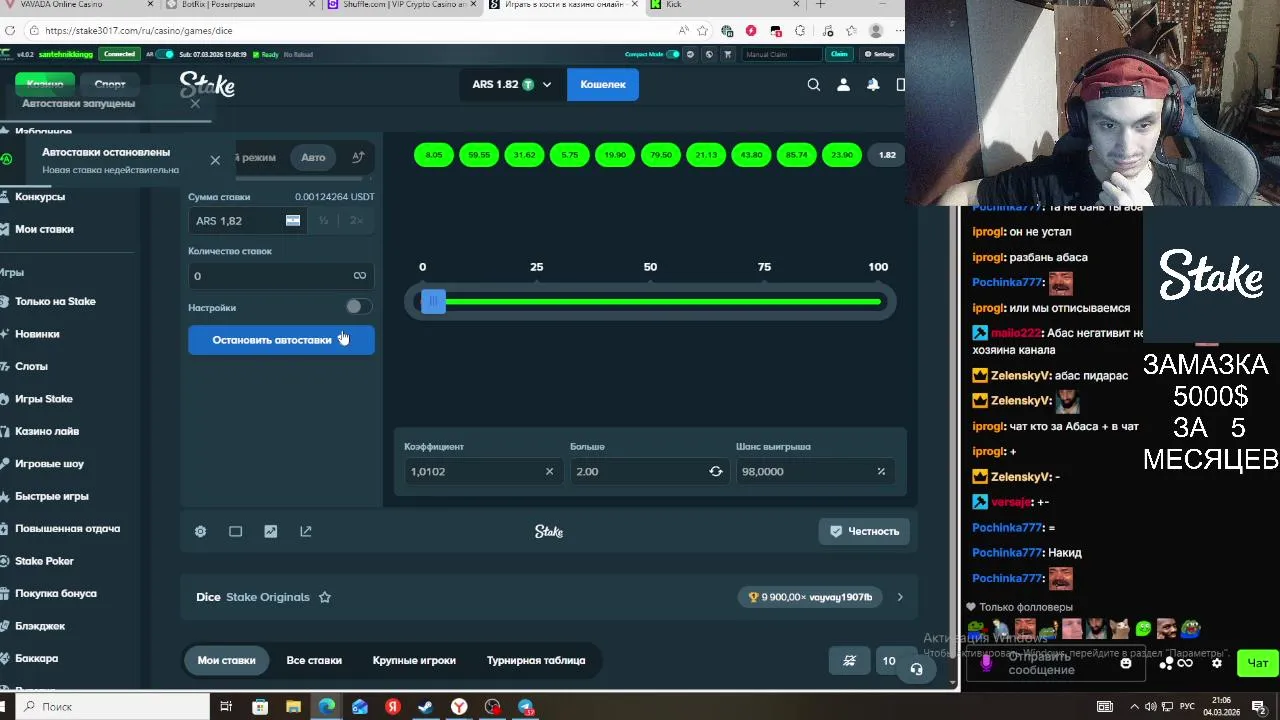Expand the 9 900,00× vayvay1907fb record arrow
This screenshot has width=1280, height=720.
tap(900, 597)
